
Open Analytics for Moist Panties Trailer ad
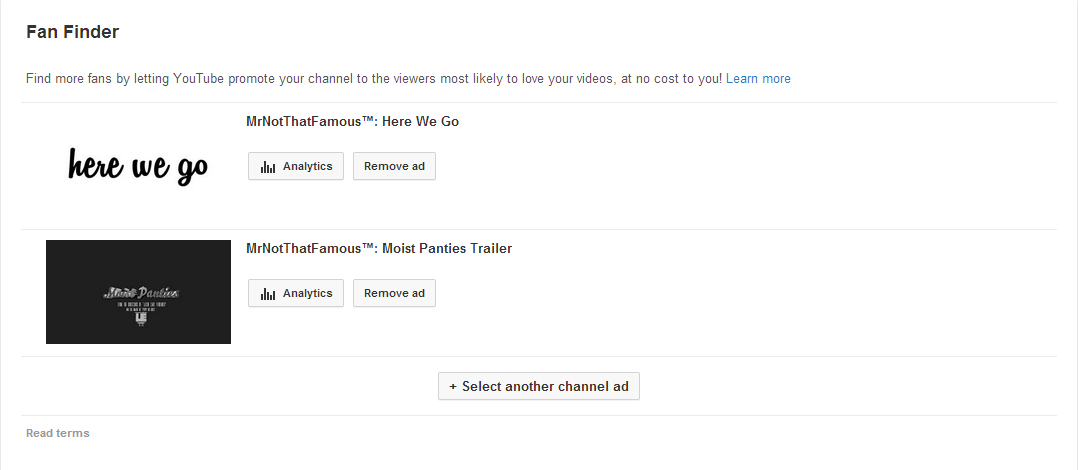[296, 293]
